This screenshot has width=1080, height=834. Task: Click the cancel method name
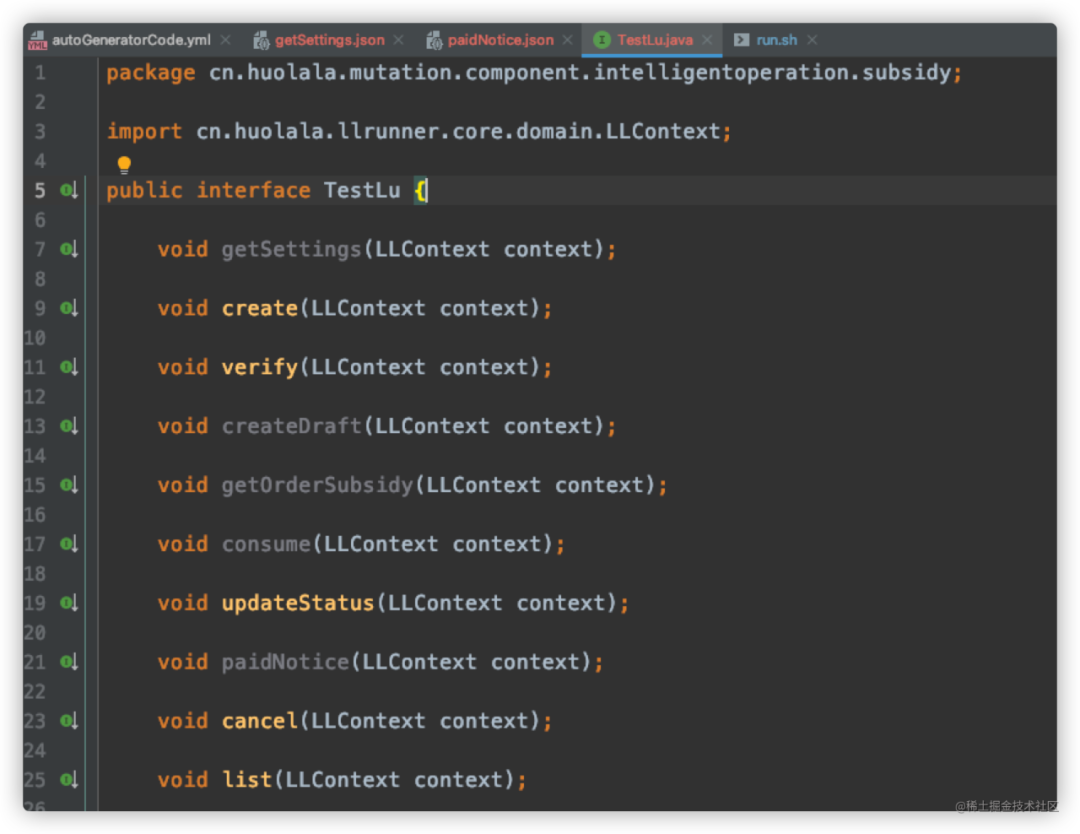click(x=260, y=721)
